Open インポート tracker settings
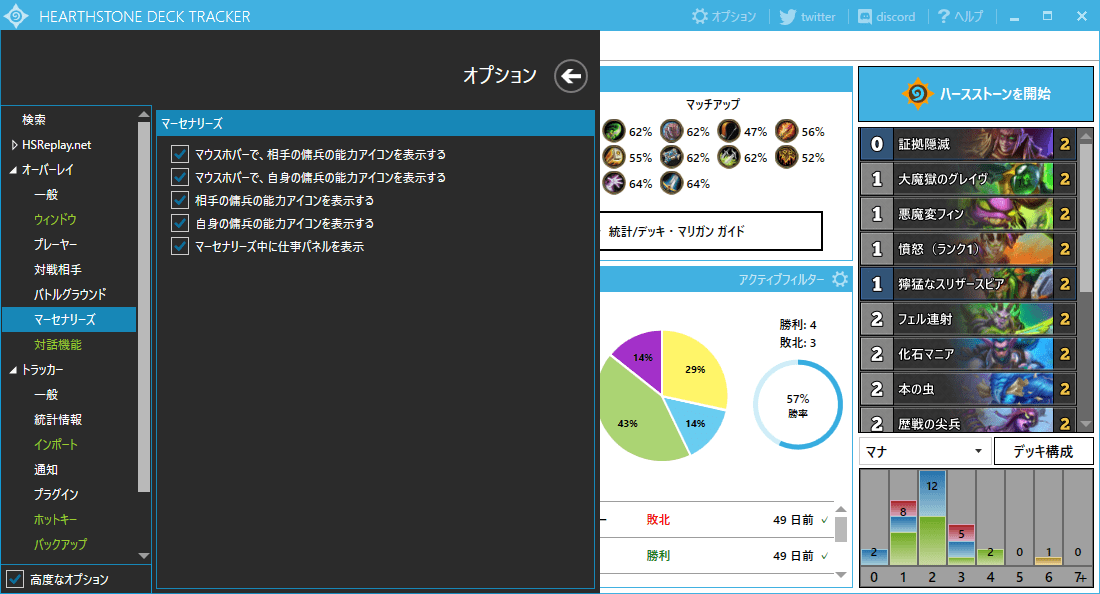The height and width of the screenshot is (594, 1100). point(55,445)
